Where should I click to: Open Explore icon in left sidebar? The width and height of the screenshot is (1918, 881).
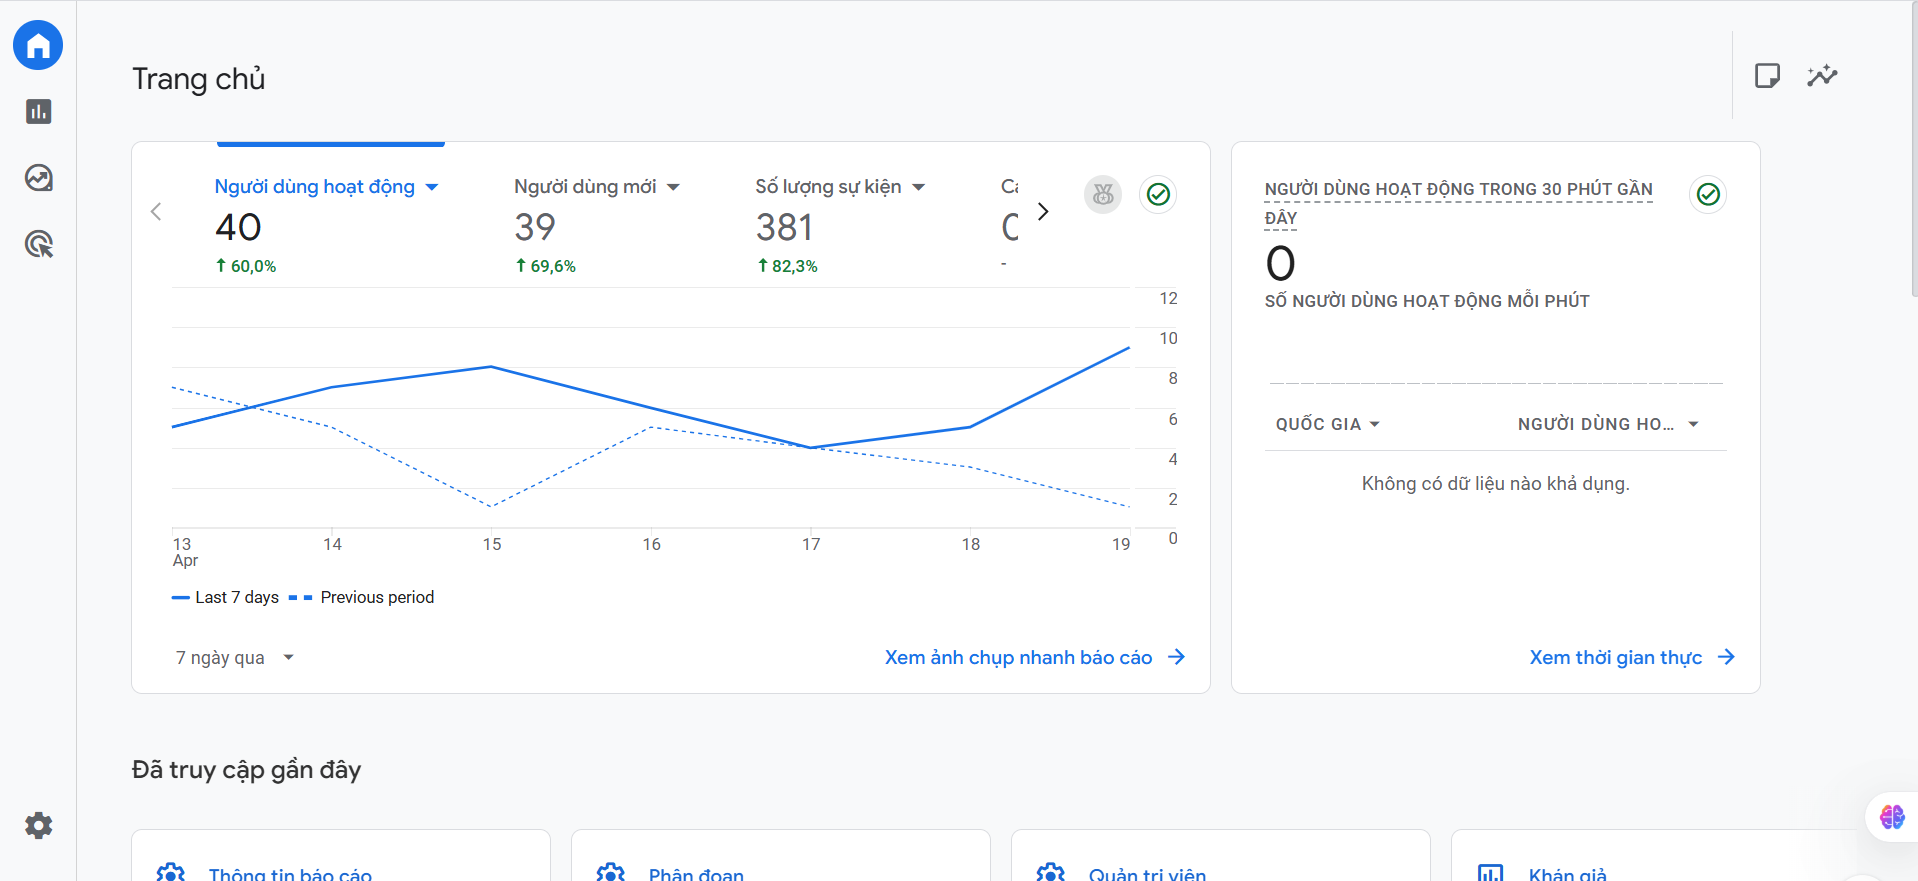[x=38, y=178]
